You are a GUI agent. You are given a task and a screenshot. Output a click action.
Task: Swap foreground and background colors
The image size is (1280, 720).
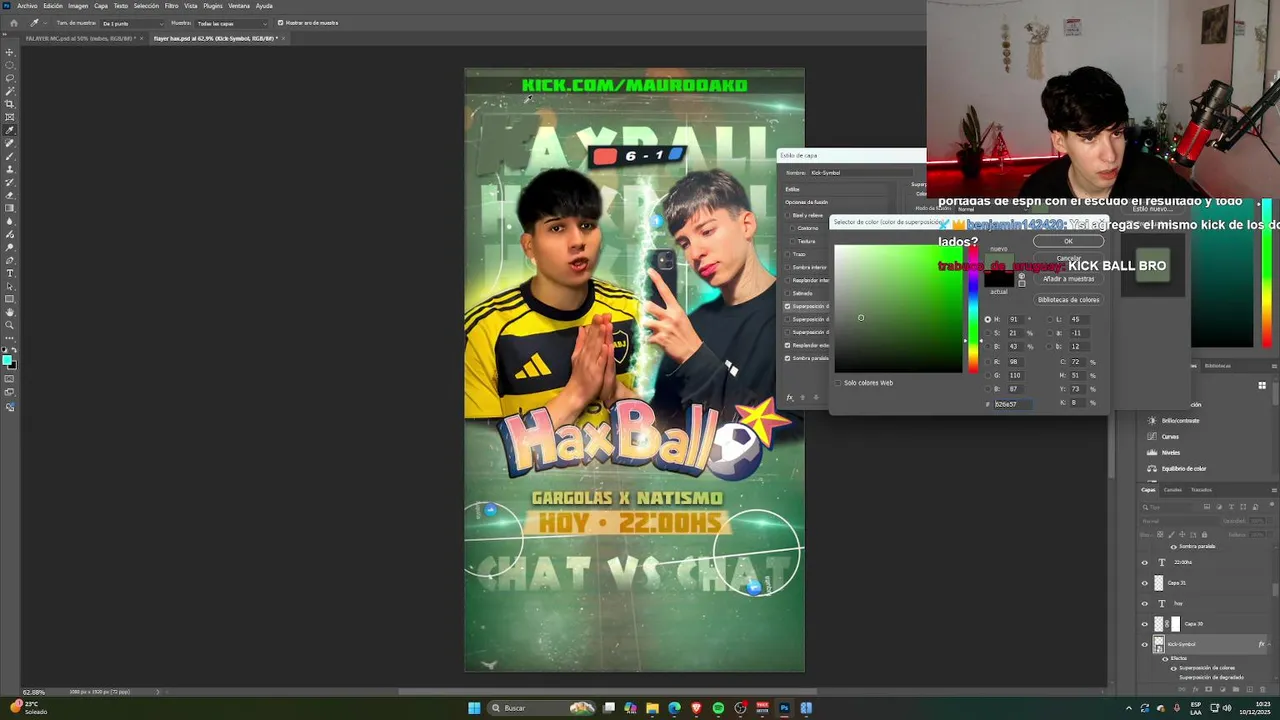[x=14, y=350]
